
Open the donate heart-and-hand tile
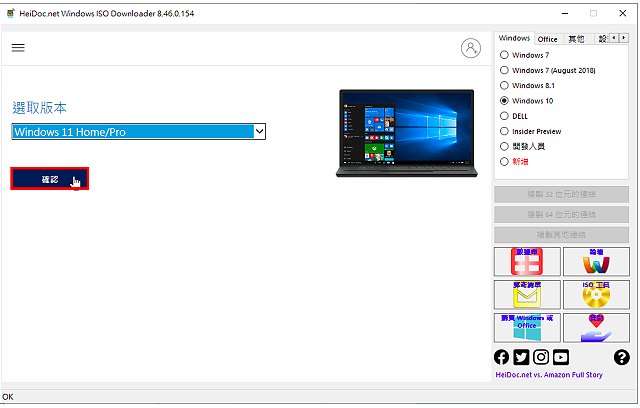(596, 328)
